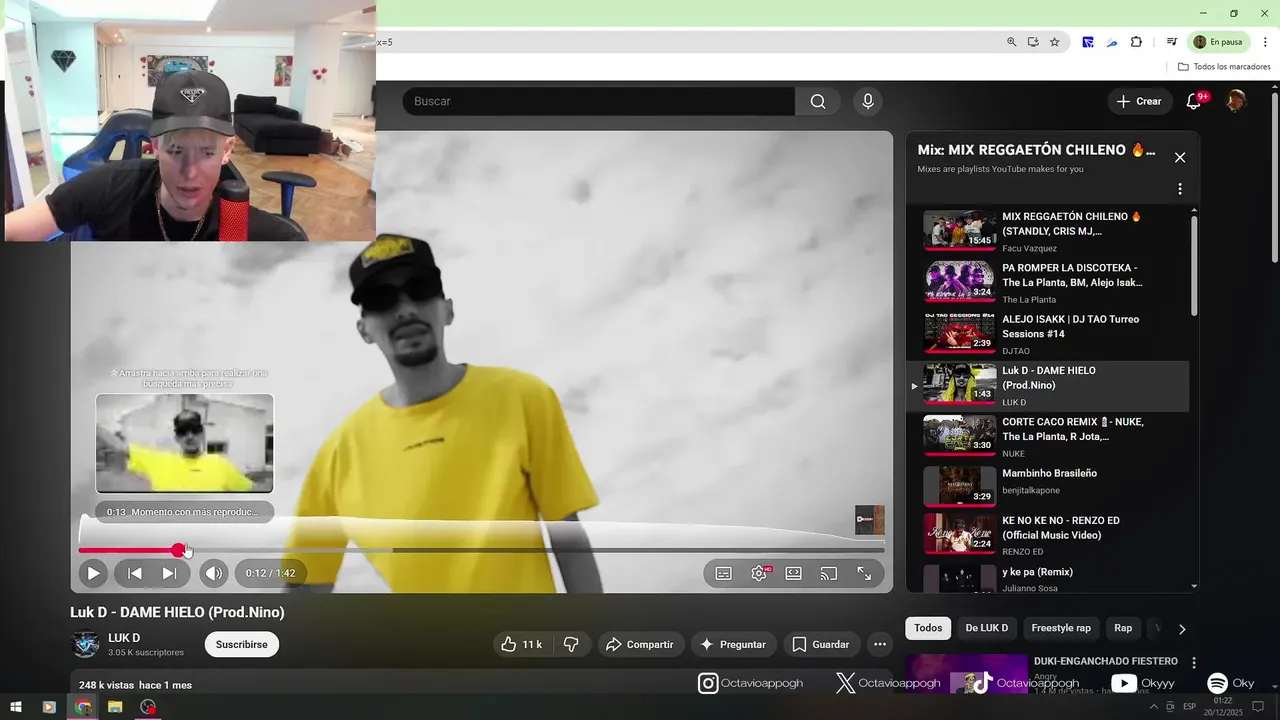This screenshot has width=1280, height=720.
Task: Open Windows notification center icon
Action: (x=1258, y=707)
